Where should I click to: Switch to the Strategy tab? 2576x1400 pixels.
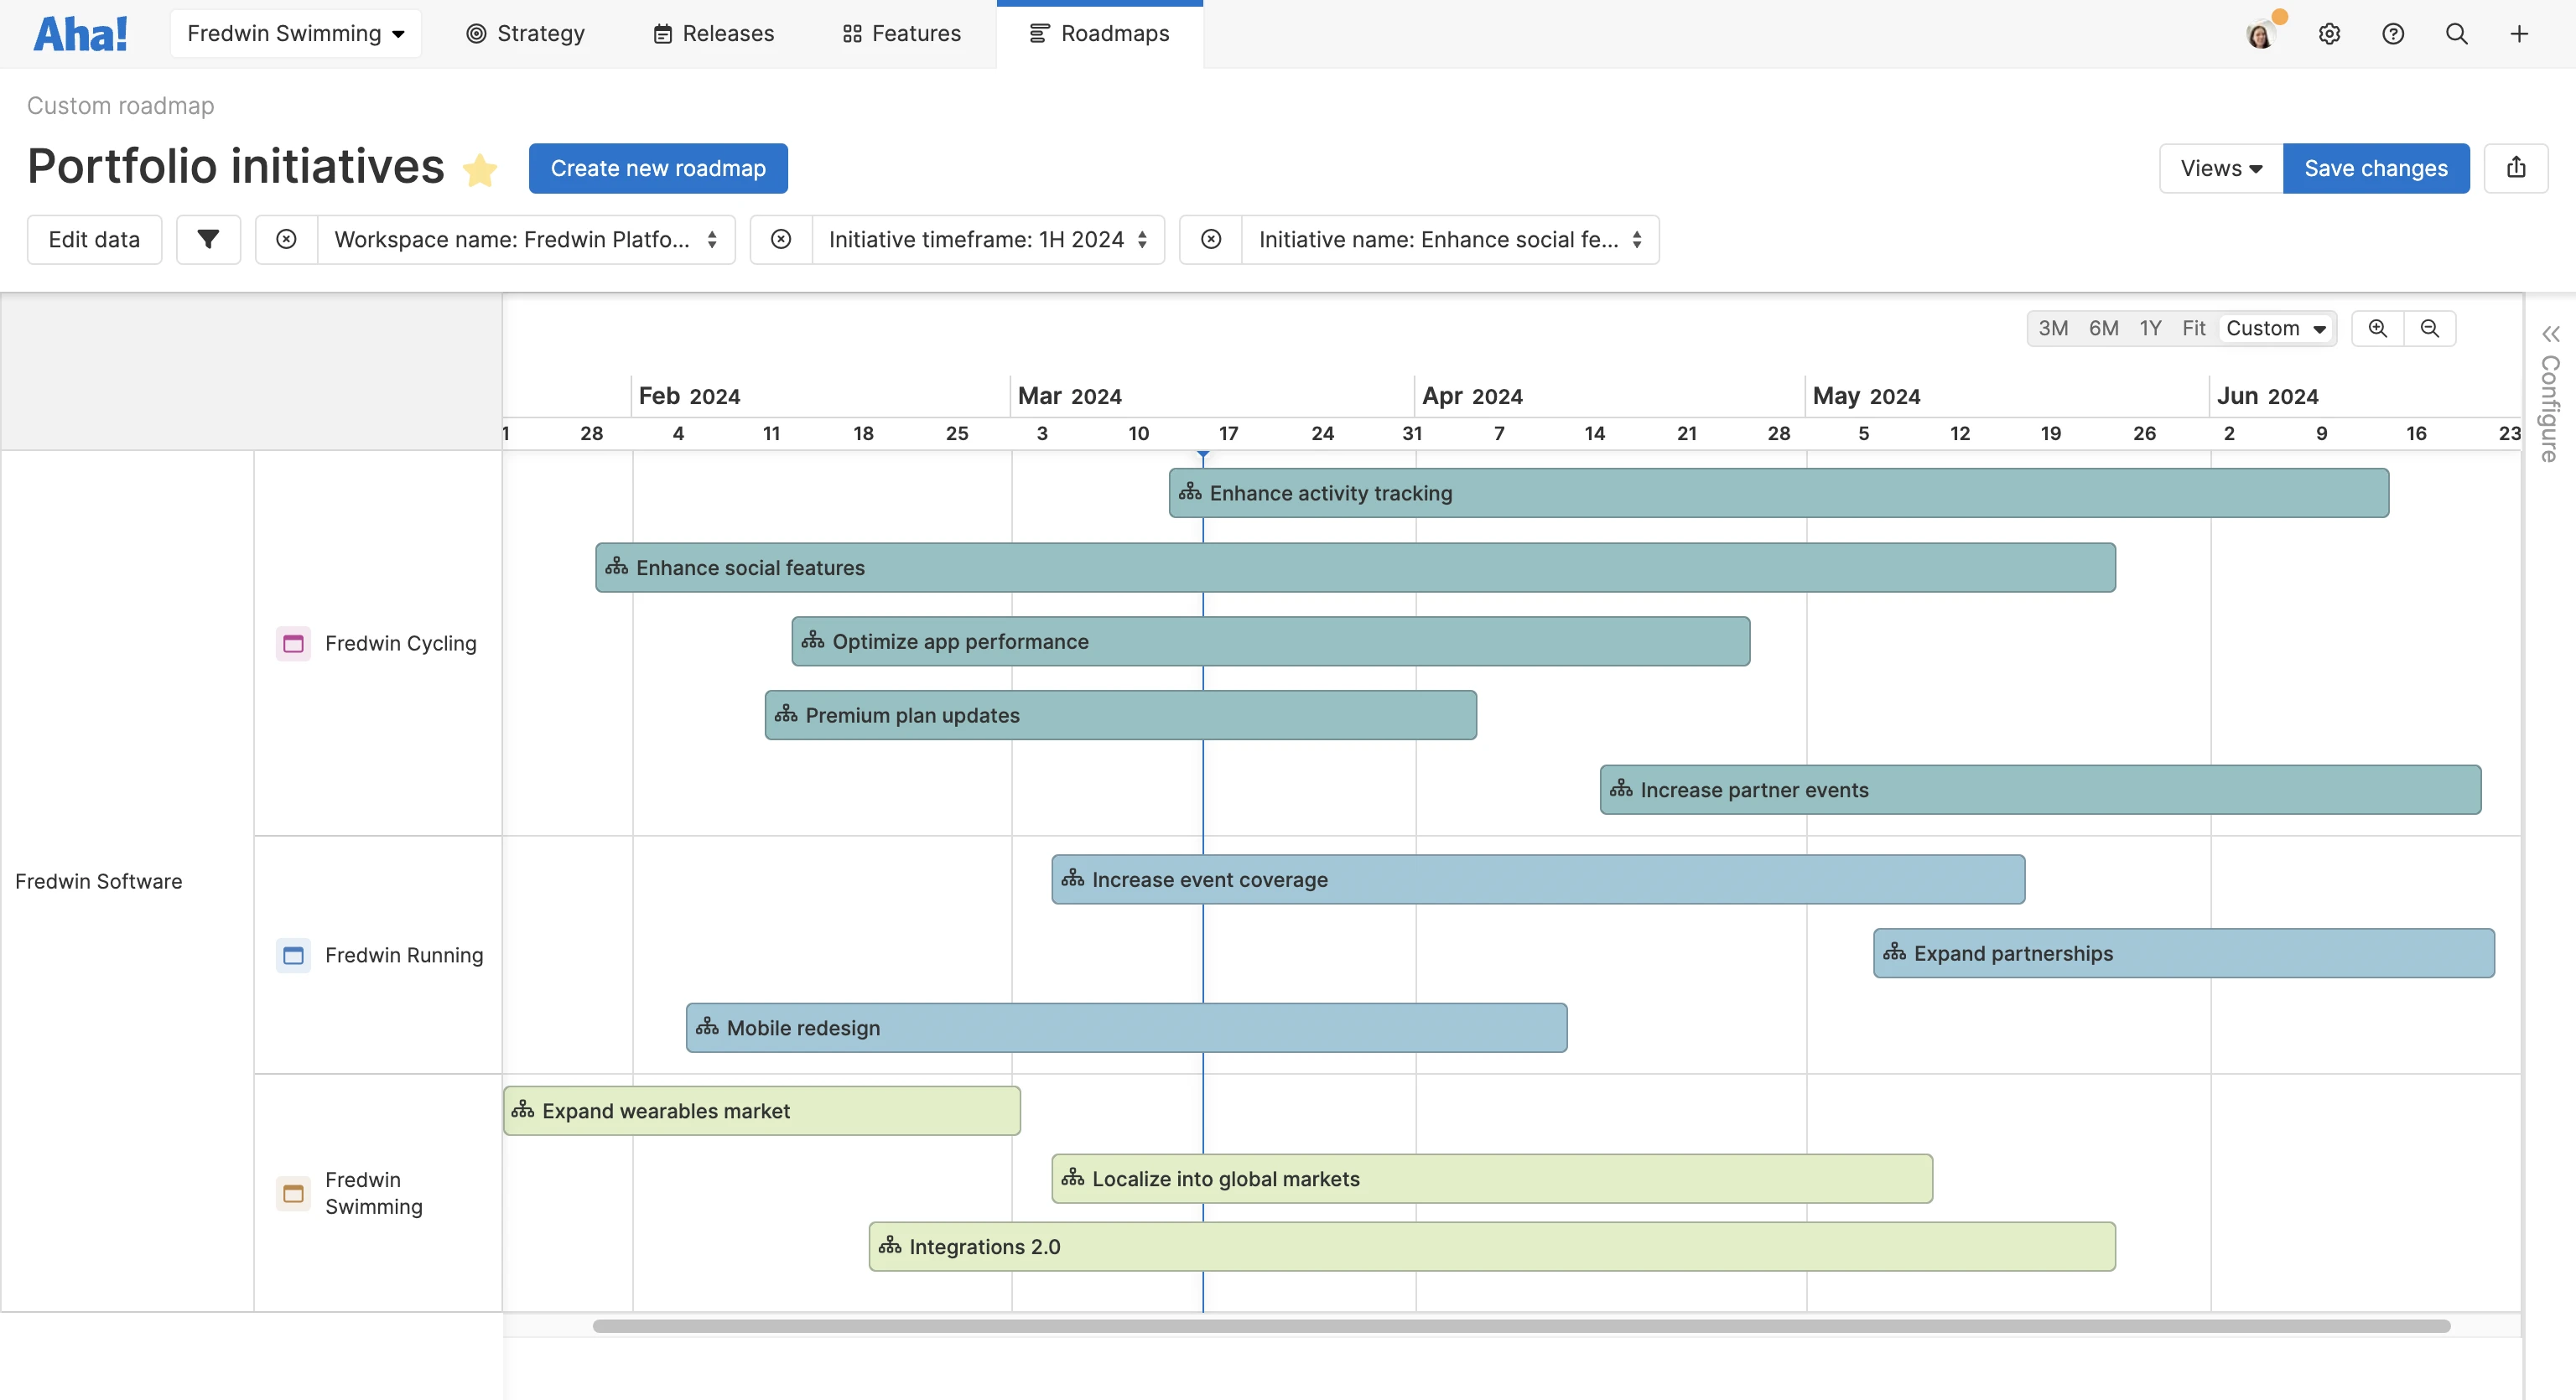tap(525, 33)
